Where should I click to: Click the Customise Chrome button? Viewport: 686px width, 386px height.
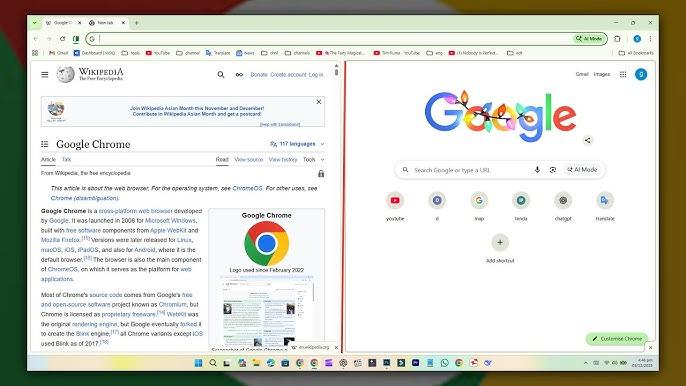pyautogui.click(x=617, y=339)
